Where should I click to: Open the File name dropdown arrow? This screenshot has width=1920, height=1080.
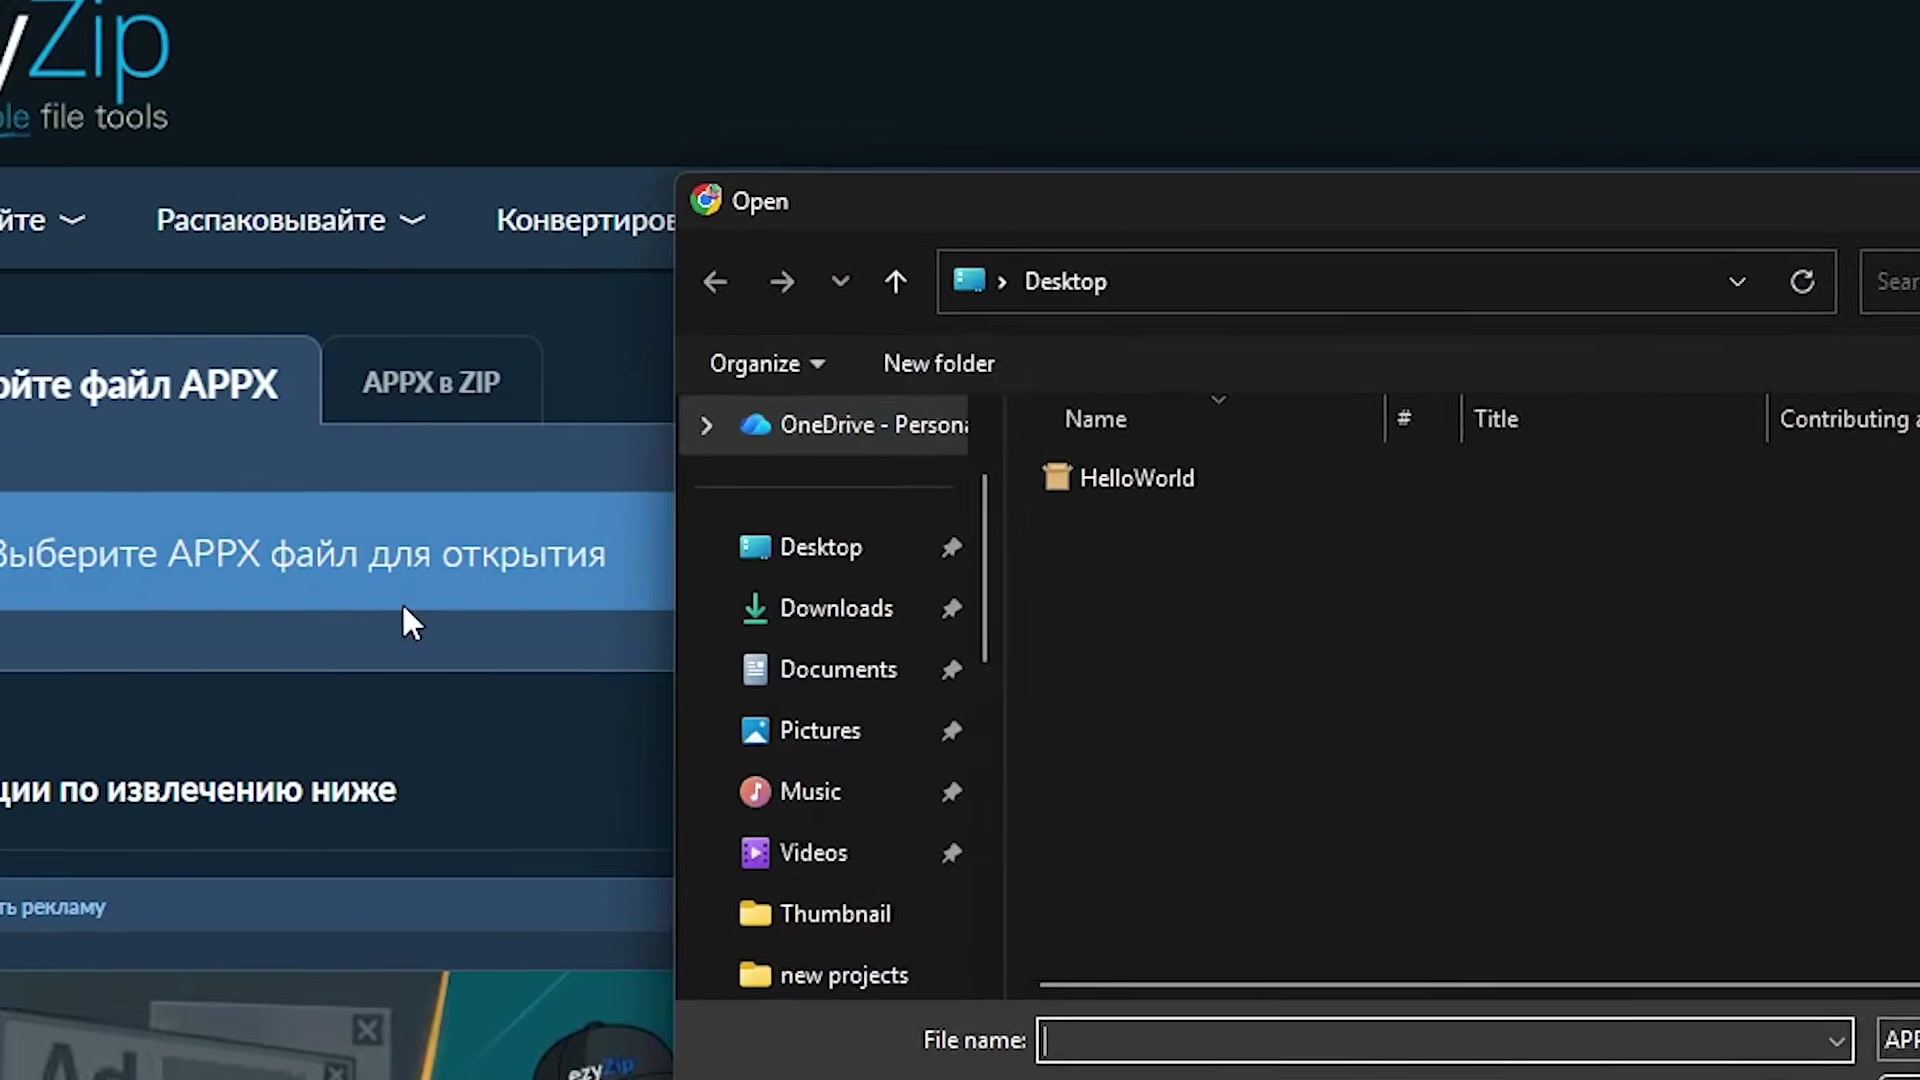point(1836,1041)
